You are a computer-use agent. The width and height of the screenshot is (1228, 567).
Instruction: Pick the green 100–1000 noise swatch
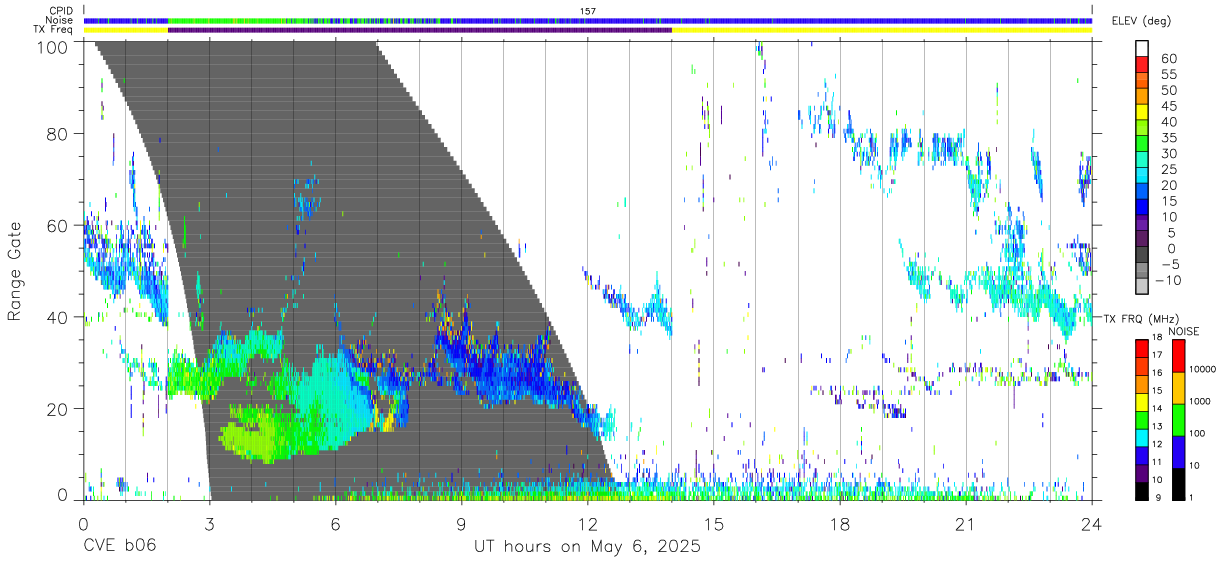pos(1177,418)
